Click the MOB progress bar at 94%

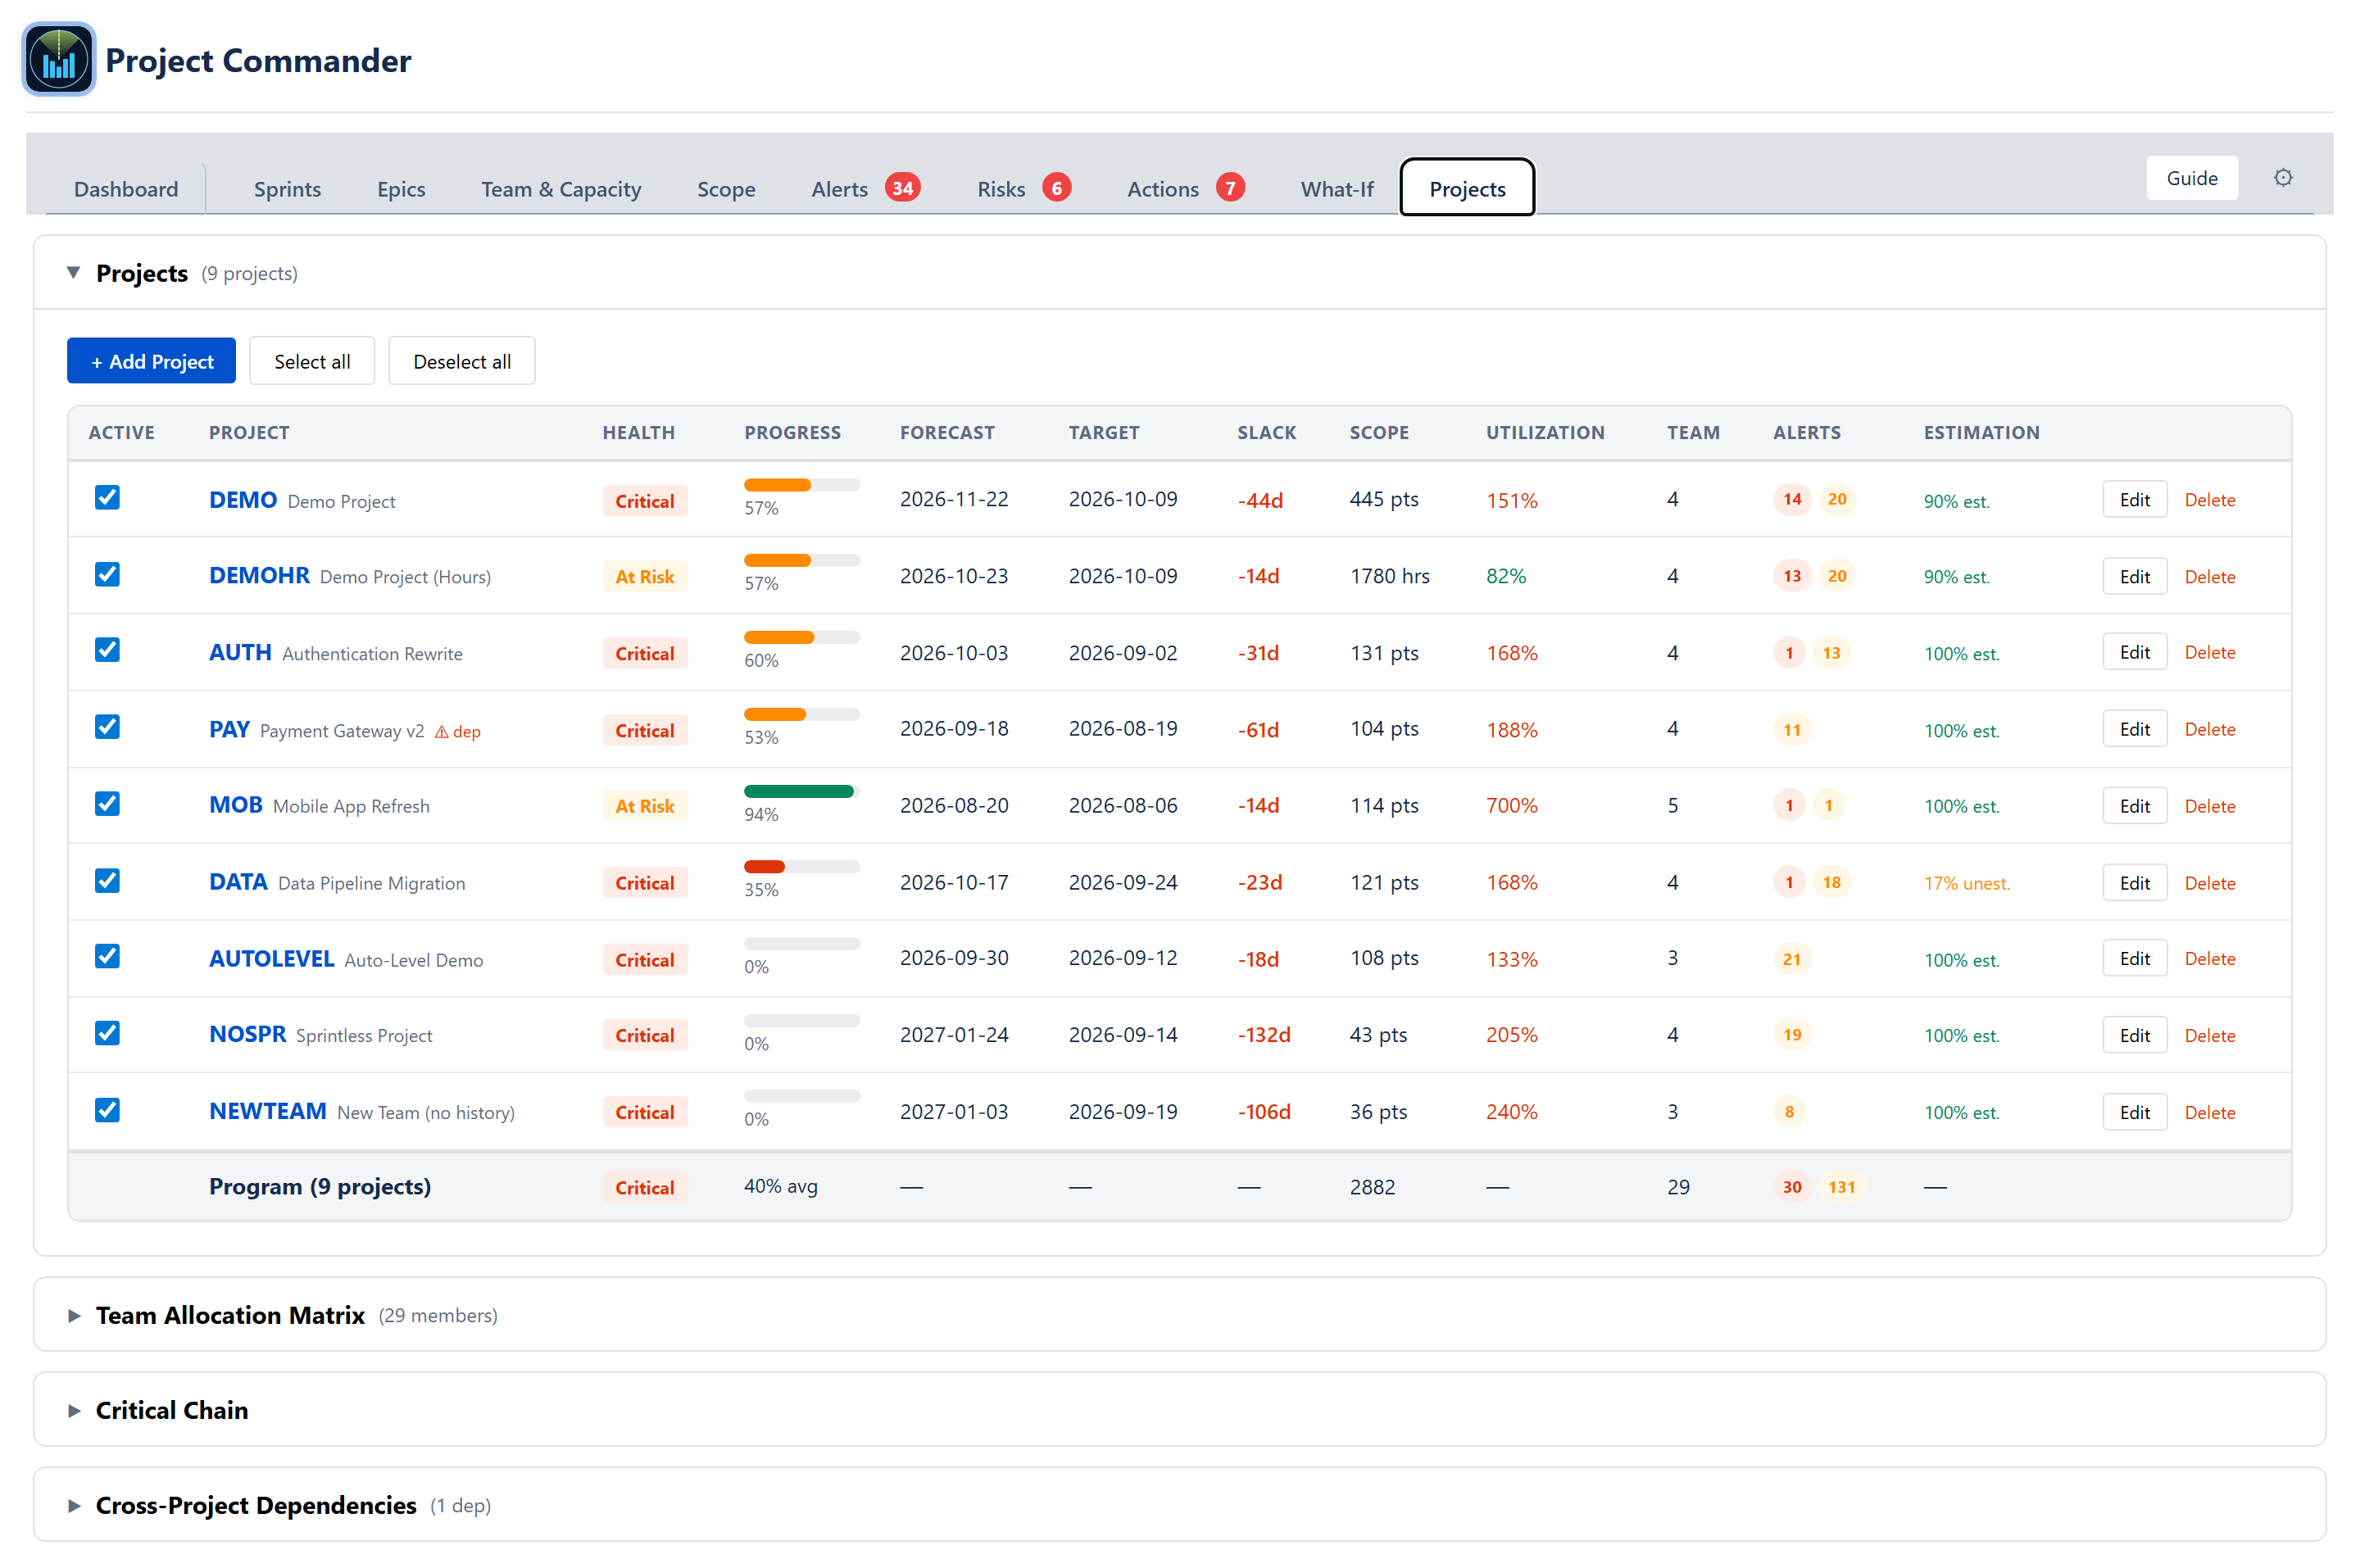(x=801, y=791)
